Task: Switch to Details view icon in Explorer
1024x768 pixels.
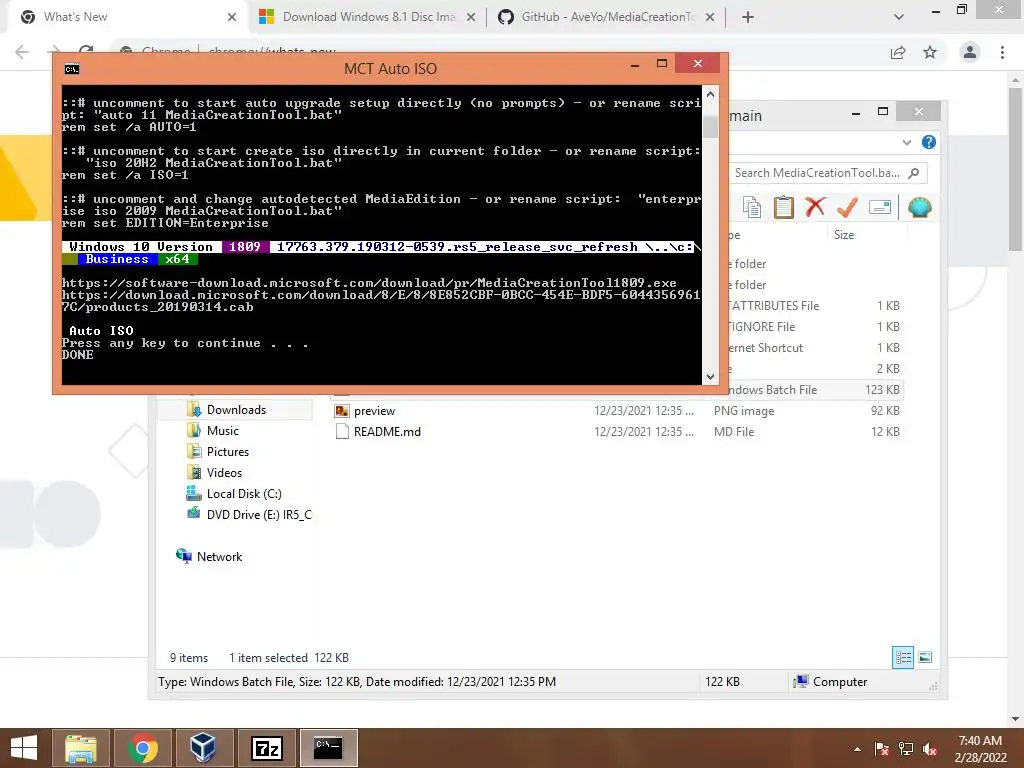Action: (x=903, y=657)
